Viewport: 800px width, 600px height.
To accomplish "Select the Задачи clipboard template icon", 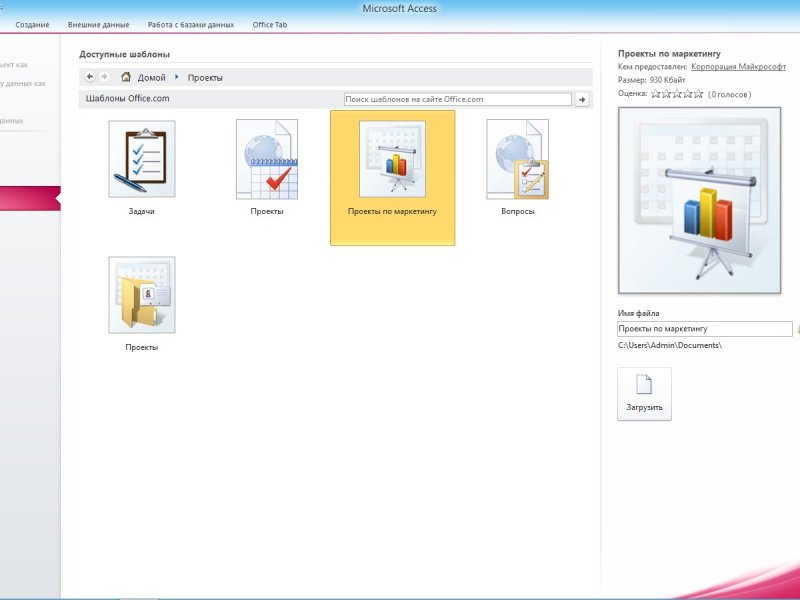I will coord(142,159).
